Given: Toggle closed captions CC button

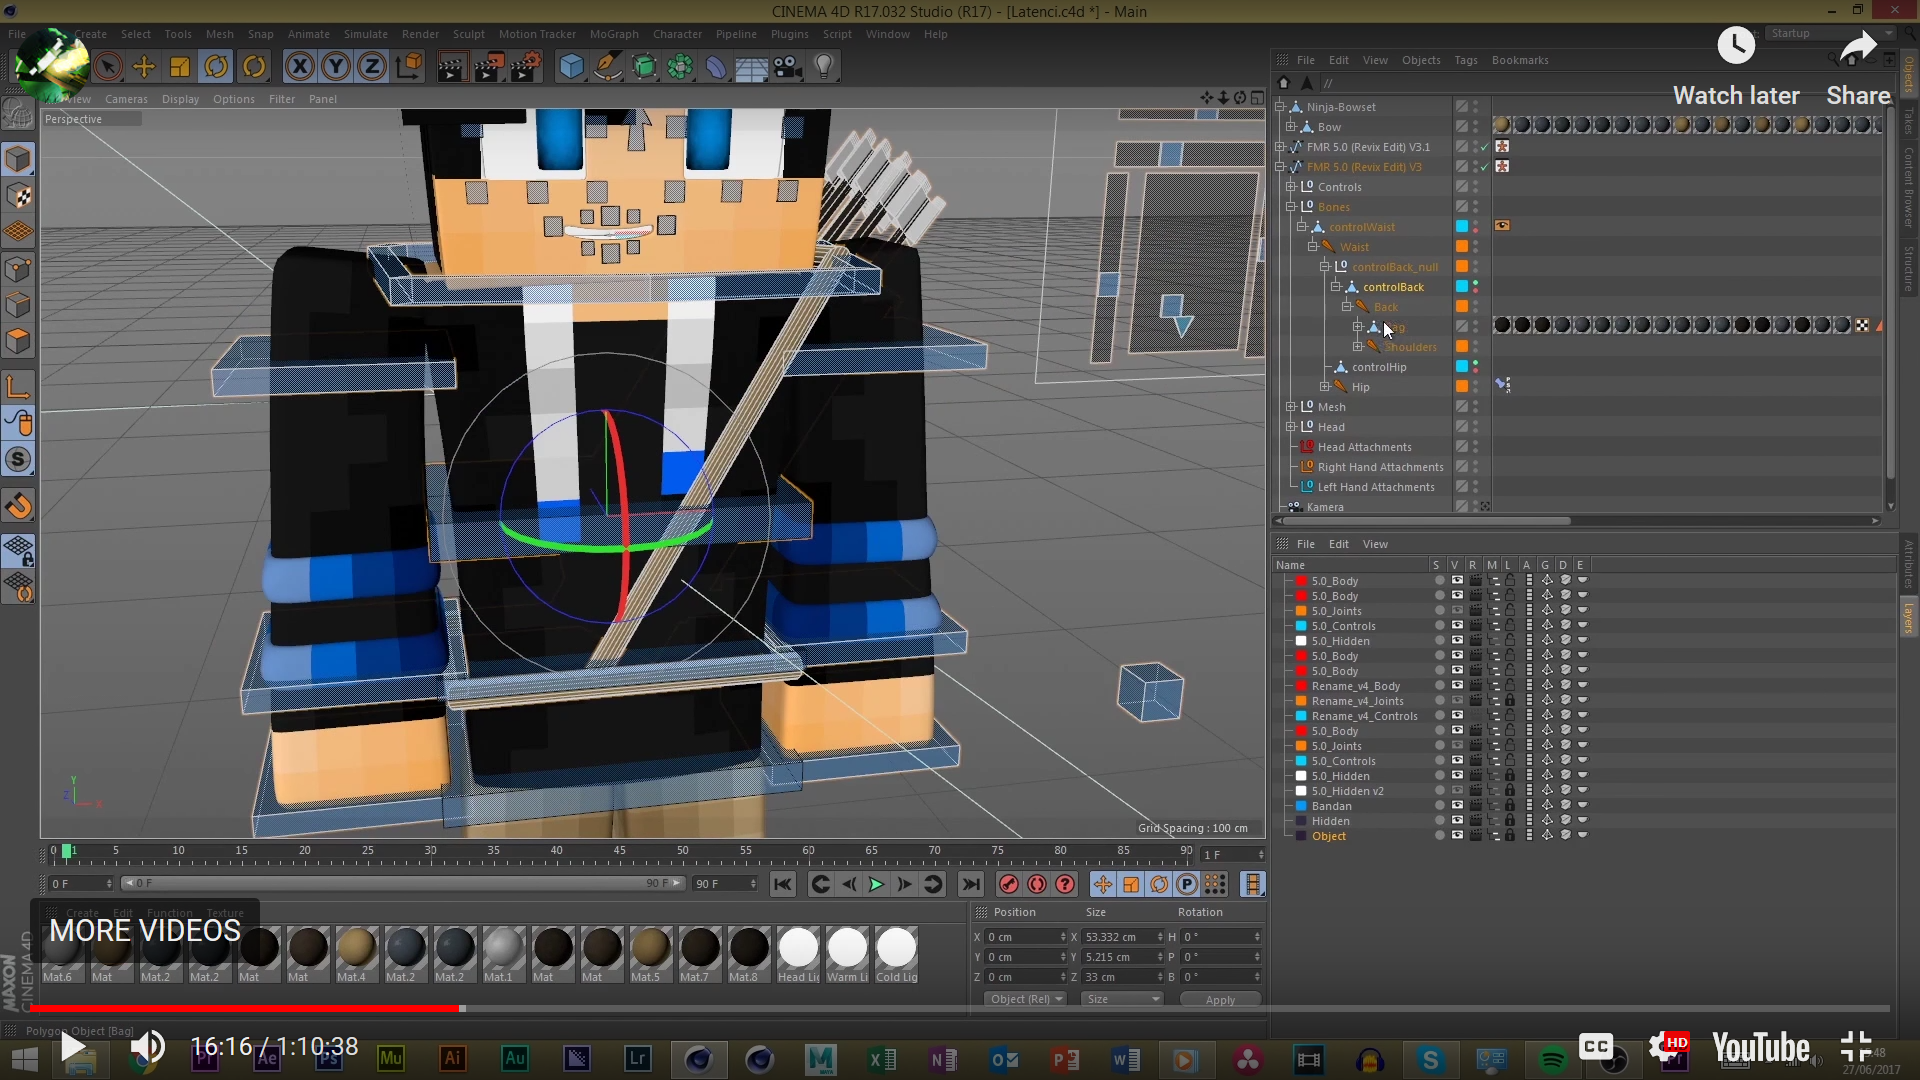Looking at the screenshot, I should pos(1596,1047).
